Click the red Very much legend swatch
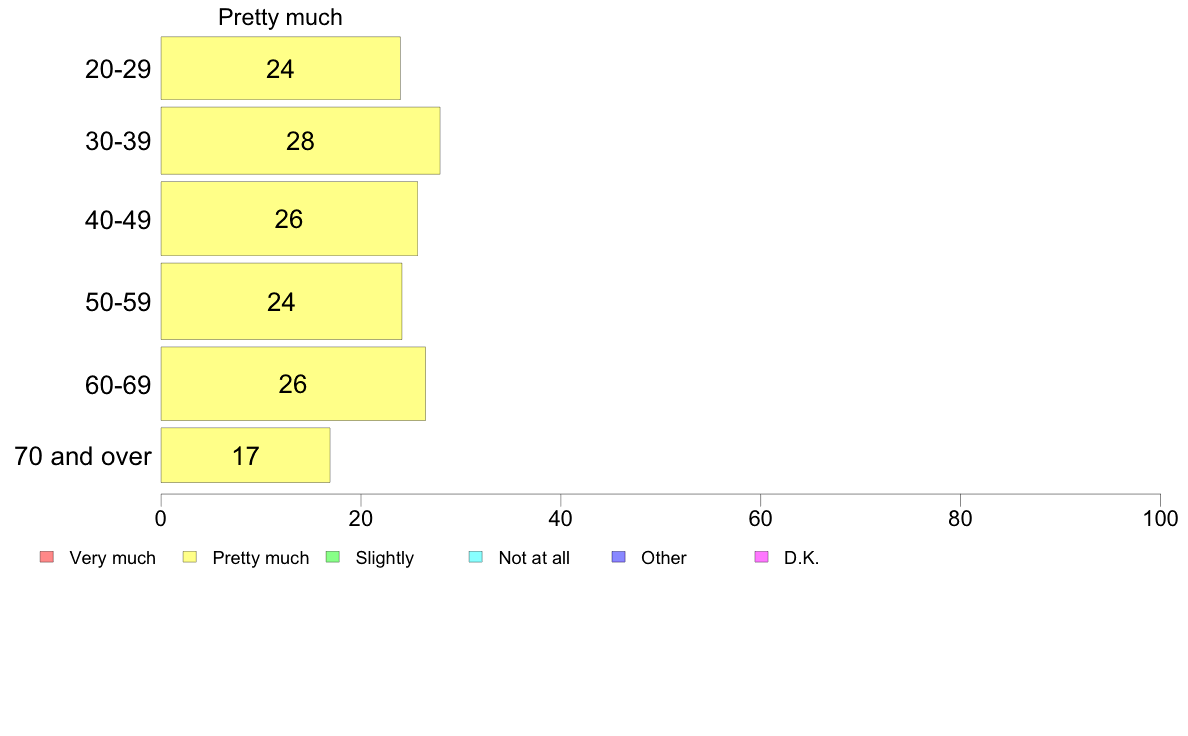Screen dimensions: 1188x736 point(47,557)
